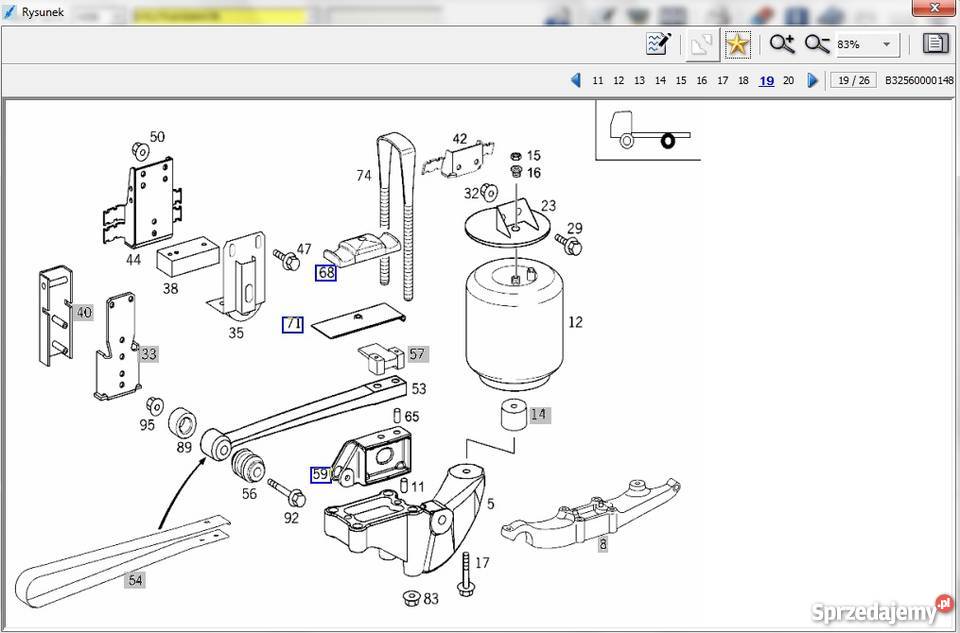Viewport: 960px width, 633px height.
Task: Click the truck axle location thumbnail
Action: tap(648, 130)
